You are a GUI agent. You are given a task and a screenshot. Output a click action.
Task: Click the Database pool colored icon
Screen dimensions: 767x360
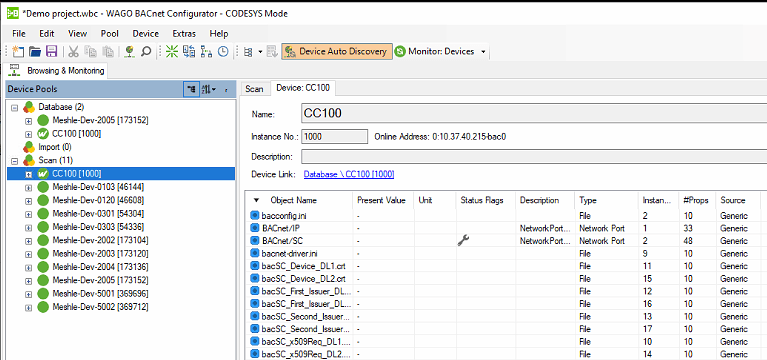pyautogui.click(x=29, y=107)
